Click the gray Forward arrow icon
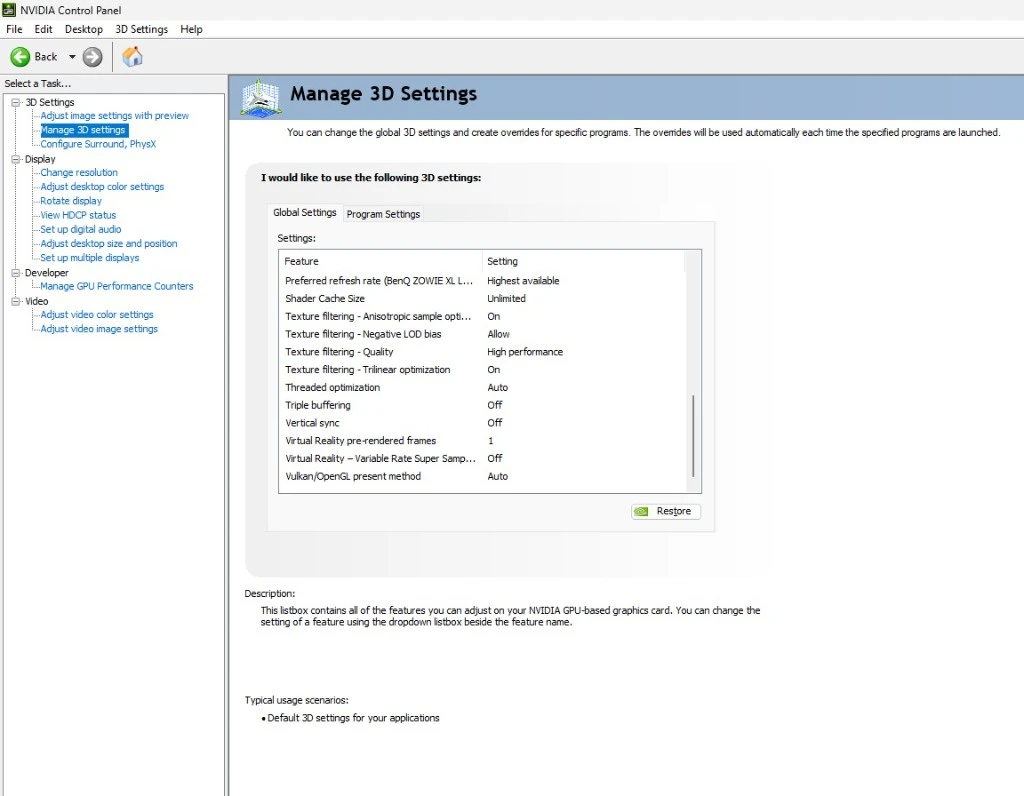This screenshot has width=1024, height=796. click(x=92, y=57)
